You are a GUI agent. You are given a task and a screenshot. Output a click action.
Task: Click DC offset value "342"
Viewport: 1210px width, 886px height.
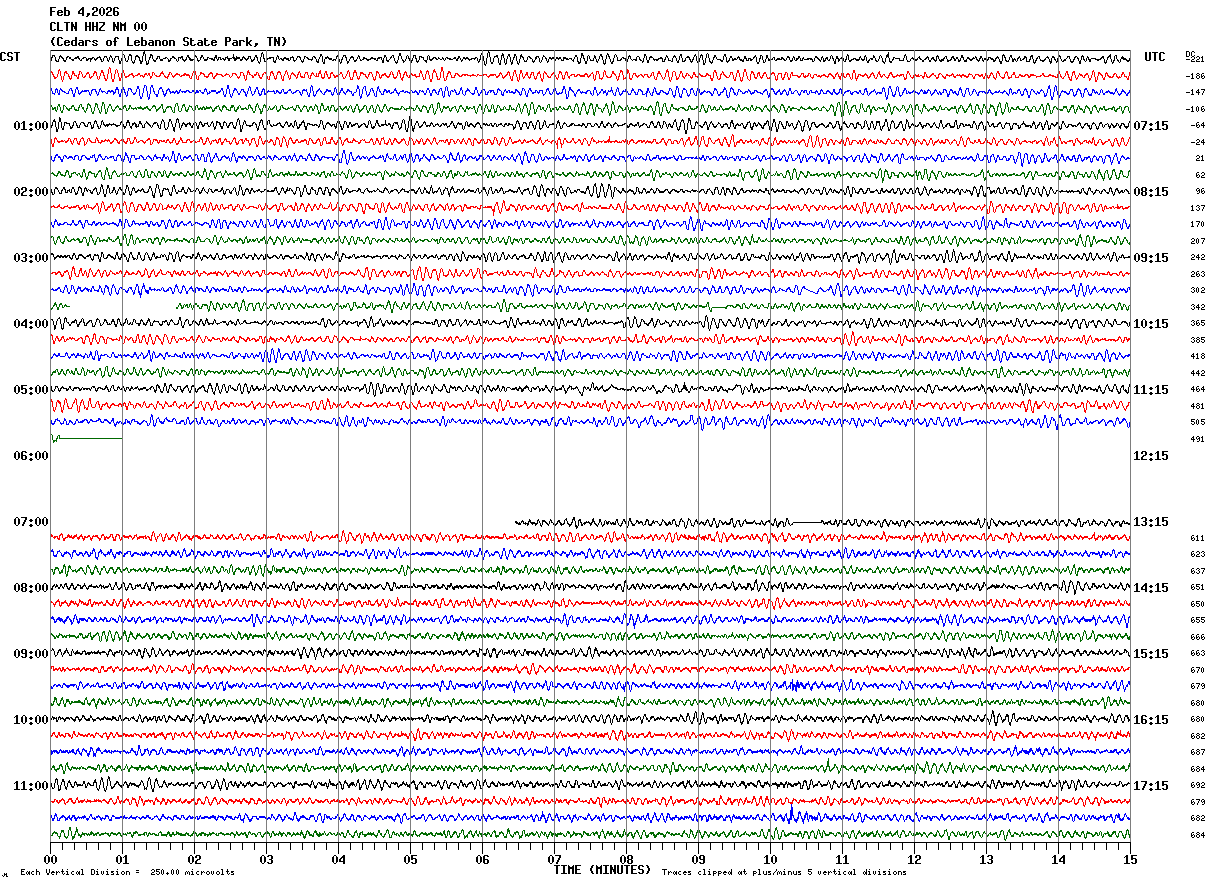(1198, 307)
